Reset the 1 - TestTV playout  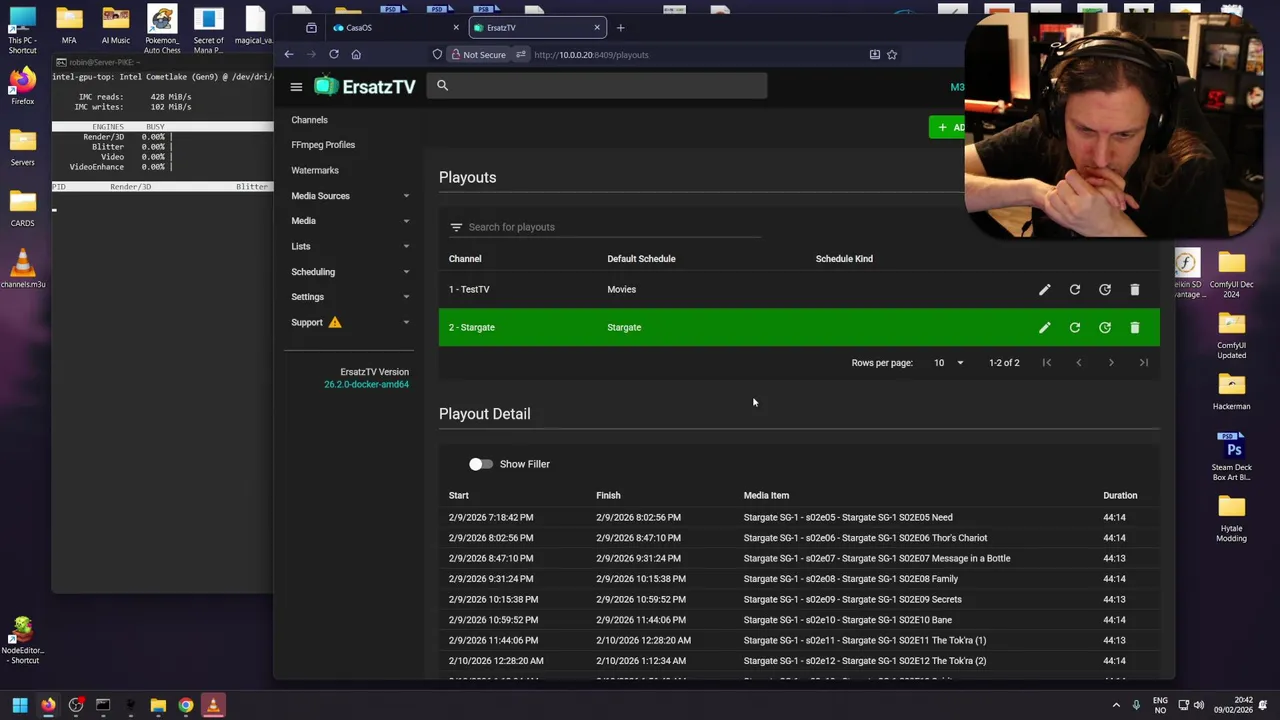1075,290
